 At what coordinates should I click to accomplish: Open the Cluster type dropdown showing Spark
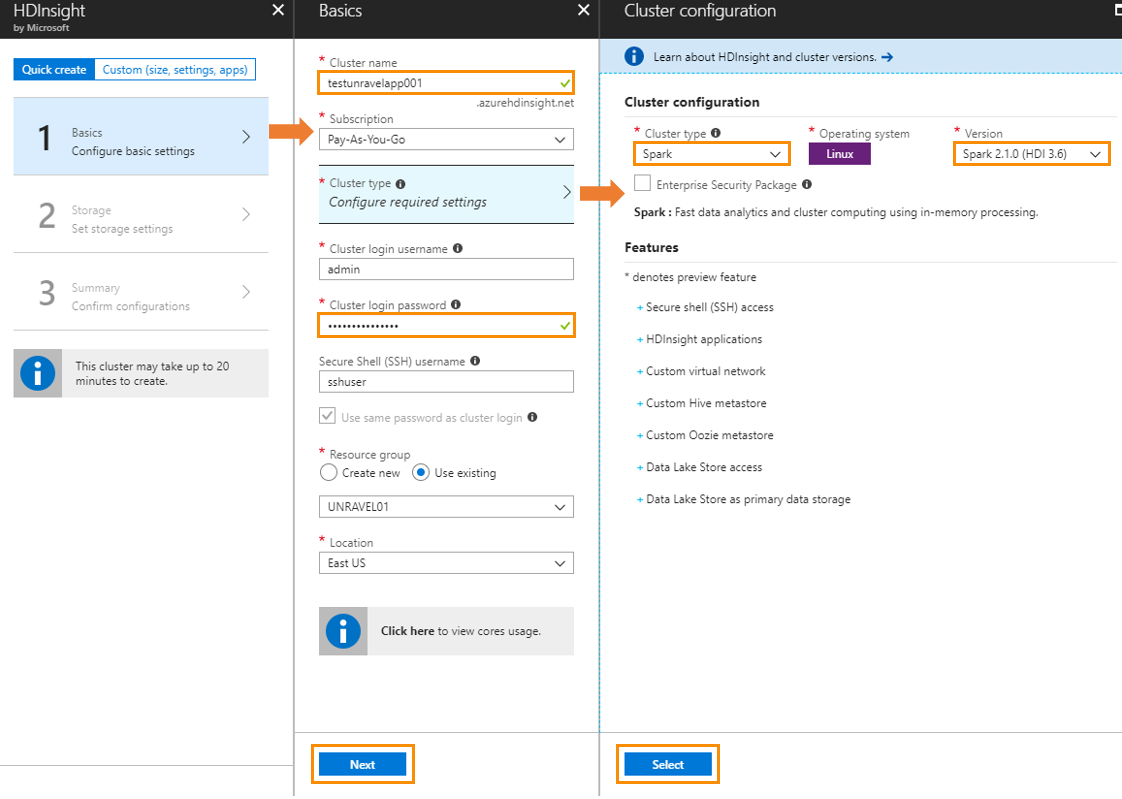click(x=711, y=154)
